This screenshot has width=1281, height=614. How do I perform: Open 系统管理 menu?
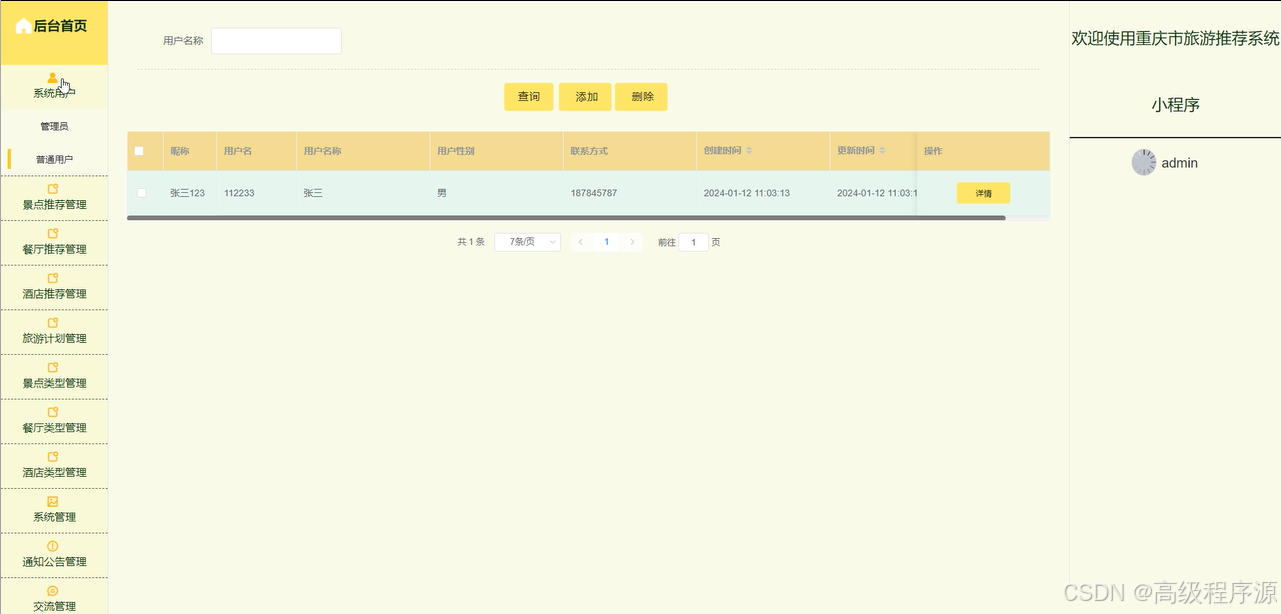coord(53,510)
